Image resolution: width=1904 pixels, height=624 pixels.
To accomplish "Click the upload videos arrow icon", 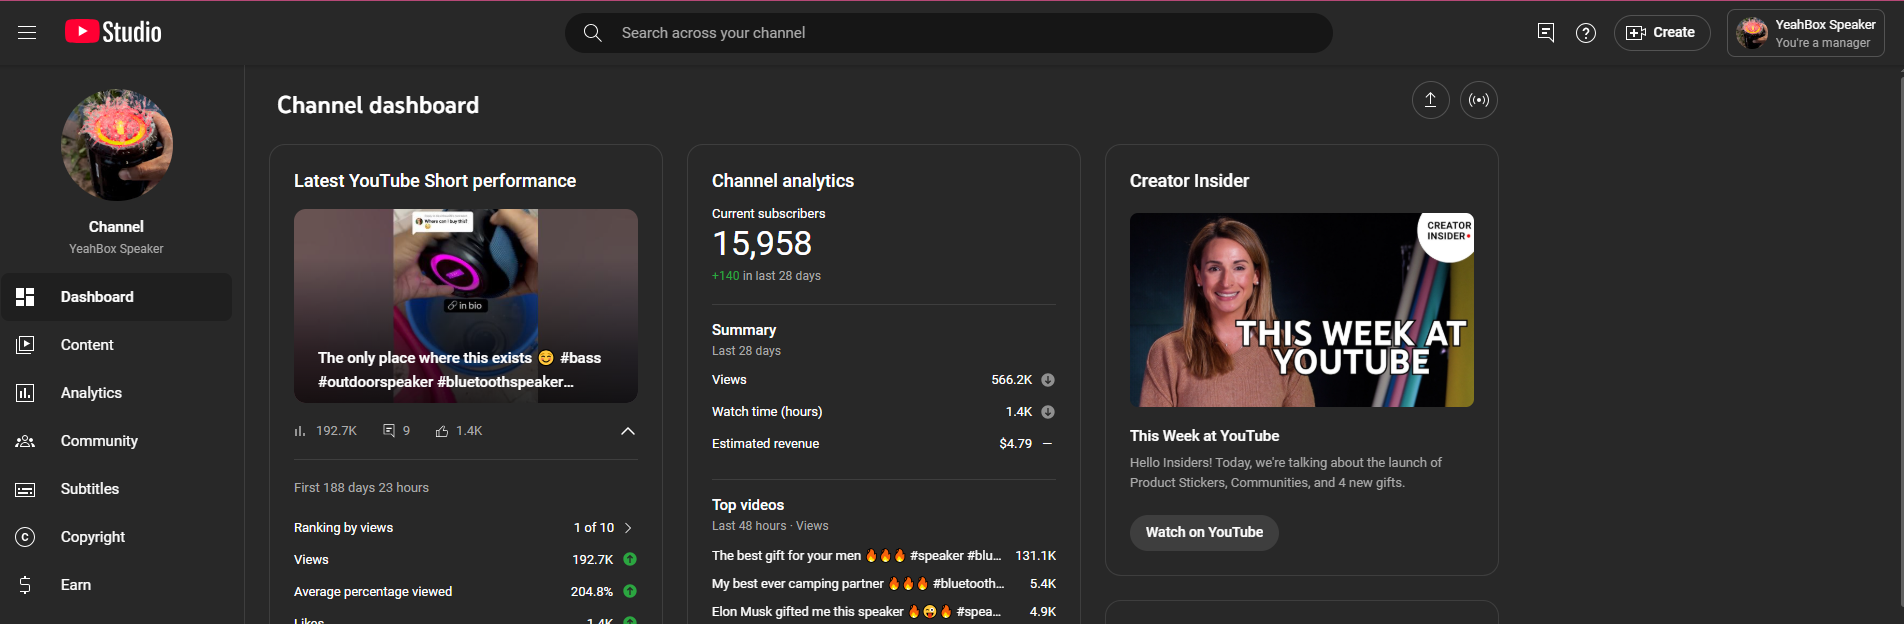I will click(x=1431, y=100).
